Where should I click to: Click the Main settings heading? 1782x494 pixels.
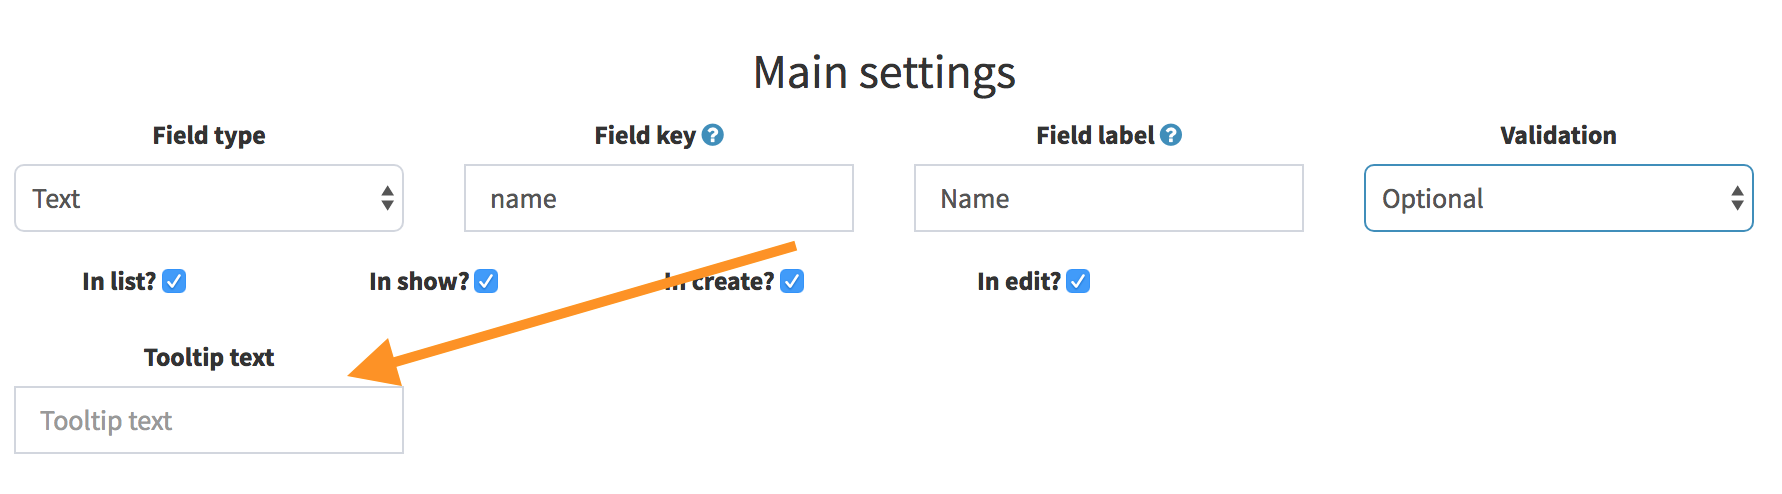pos(884,73)
